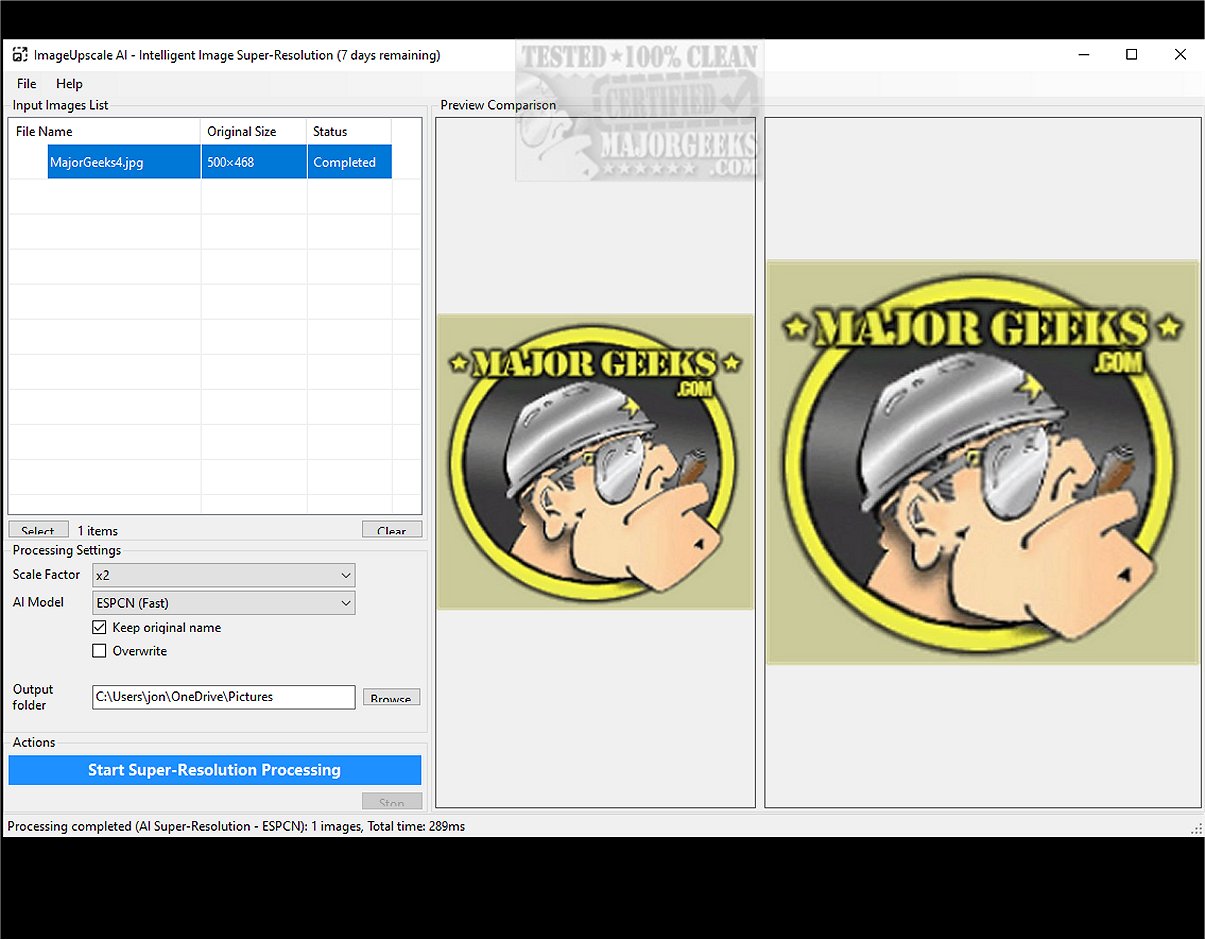
Task: Enable the Overwrite checkbox
Action: (x=99, y=651)
